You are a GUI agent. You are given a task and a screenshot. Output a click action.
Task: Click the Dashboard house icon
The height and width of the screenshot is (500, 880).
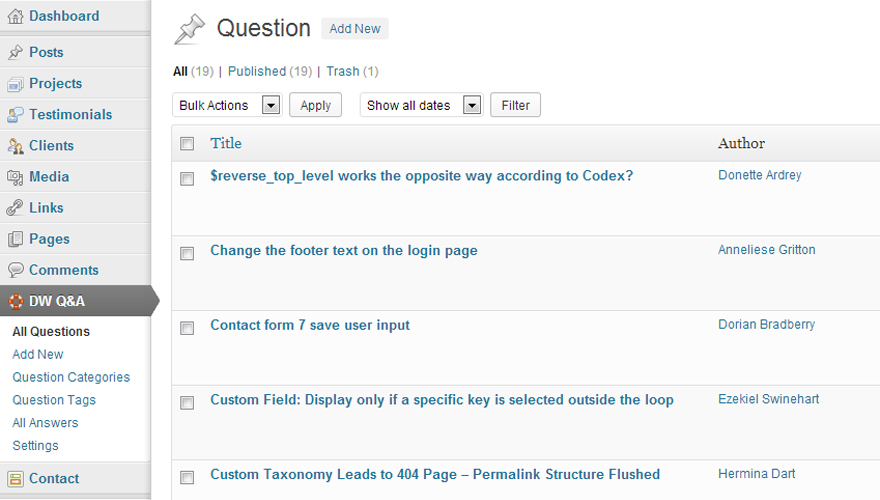[x=15, y=16]
